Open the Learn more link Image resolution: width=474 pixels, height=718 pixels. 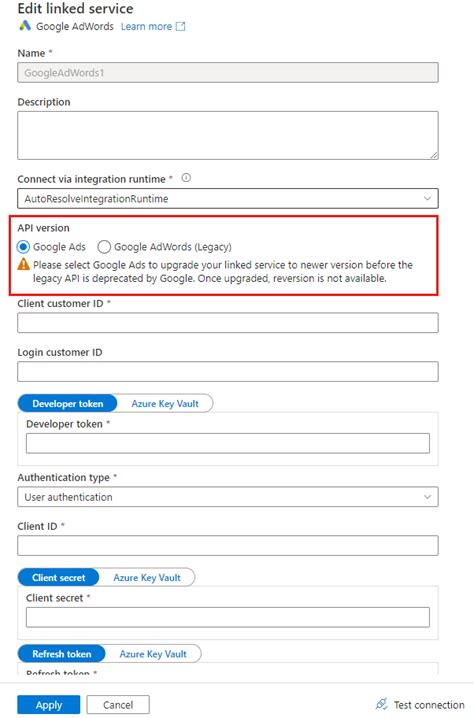coord(146,27)
